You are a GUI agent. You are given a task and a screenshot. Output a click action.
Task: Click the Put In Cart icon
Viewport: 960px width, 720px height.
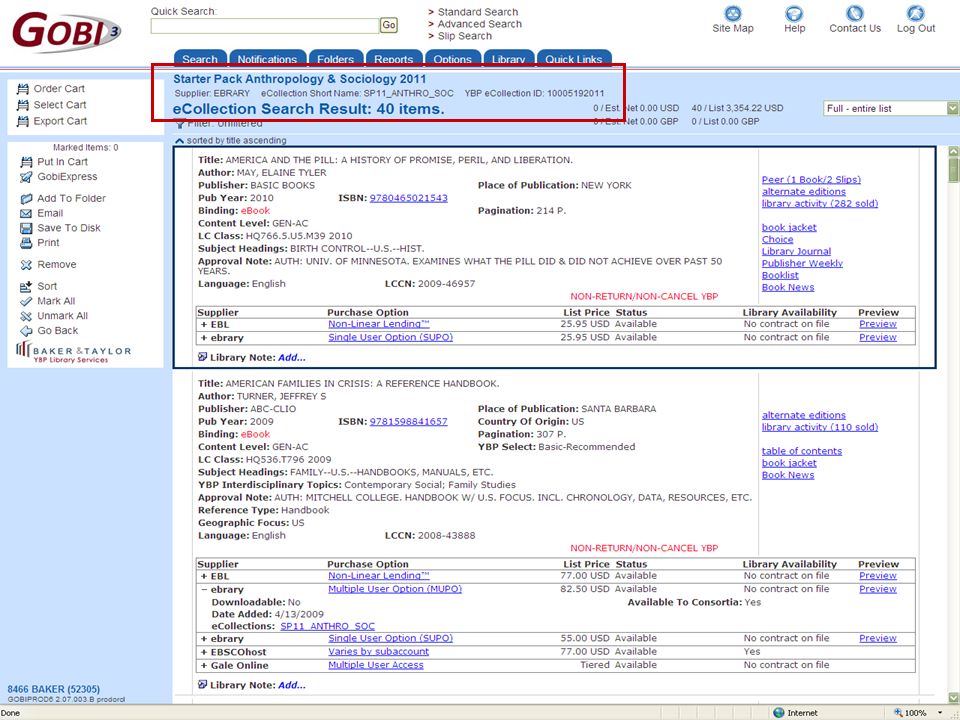pos(26,162)
